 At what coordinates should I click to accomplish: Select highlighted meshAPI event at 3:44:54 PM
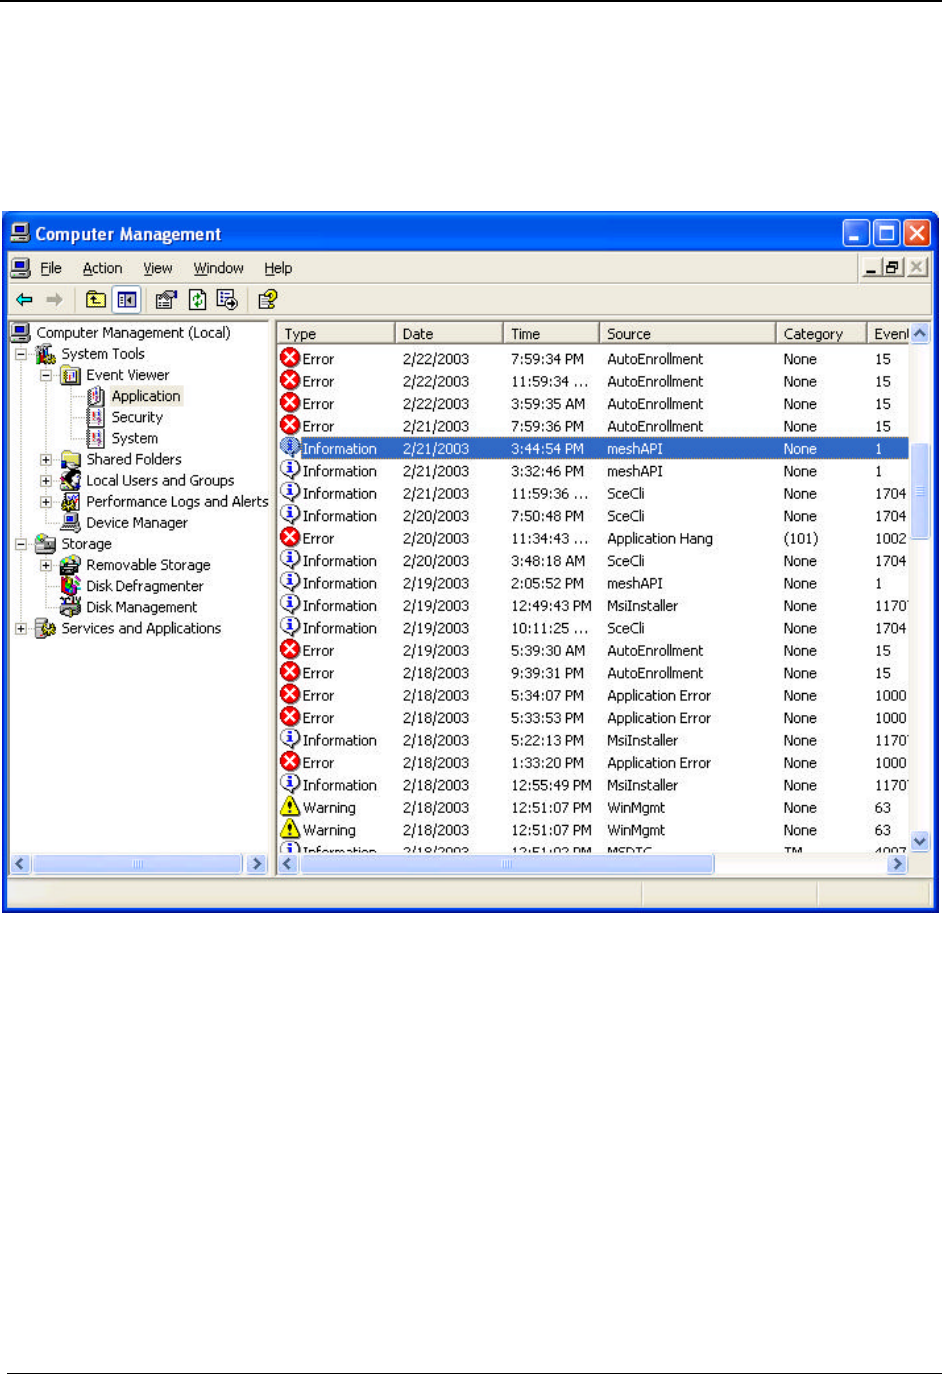(593, 448)
